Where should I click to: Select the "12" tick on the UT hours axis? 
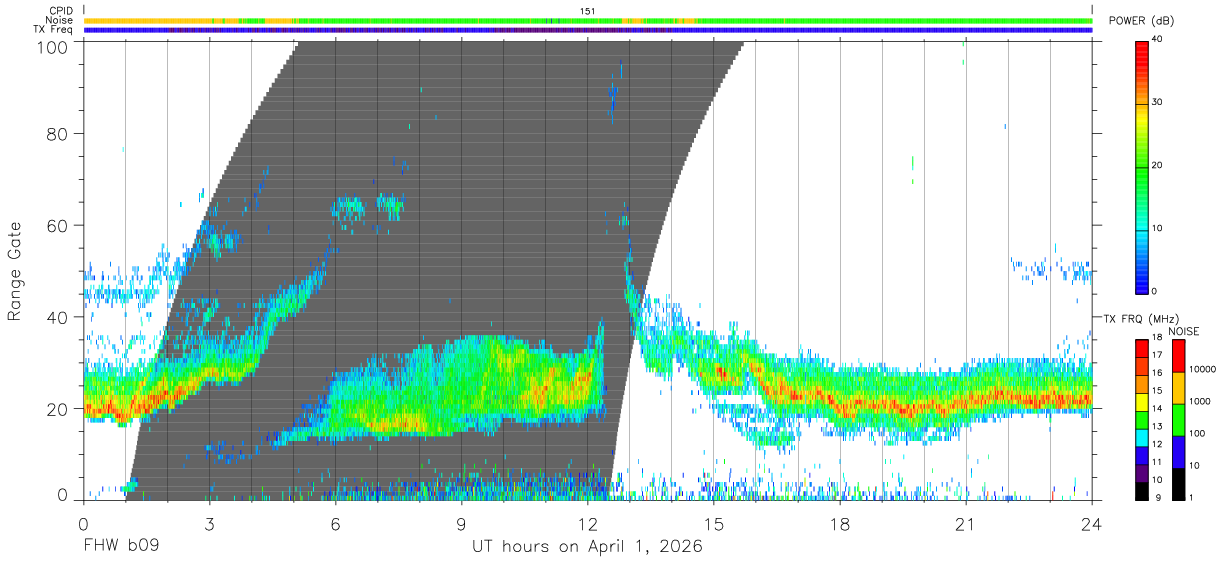pos(588,523)
